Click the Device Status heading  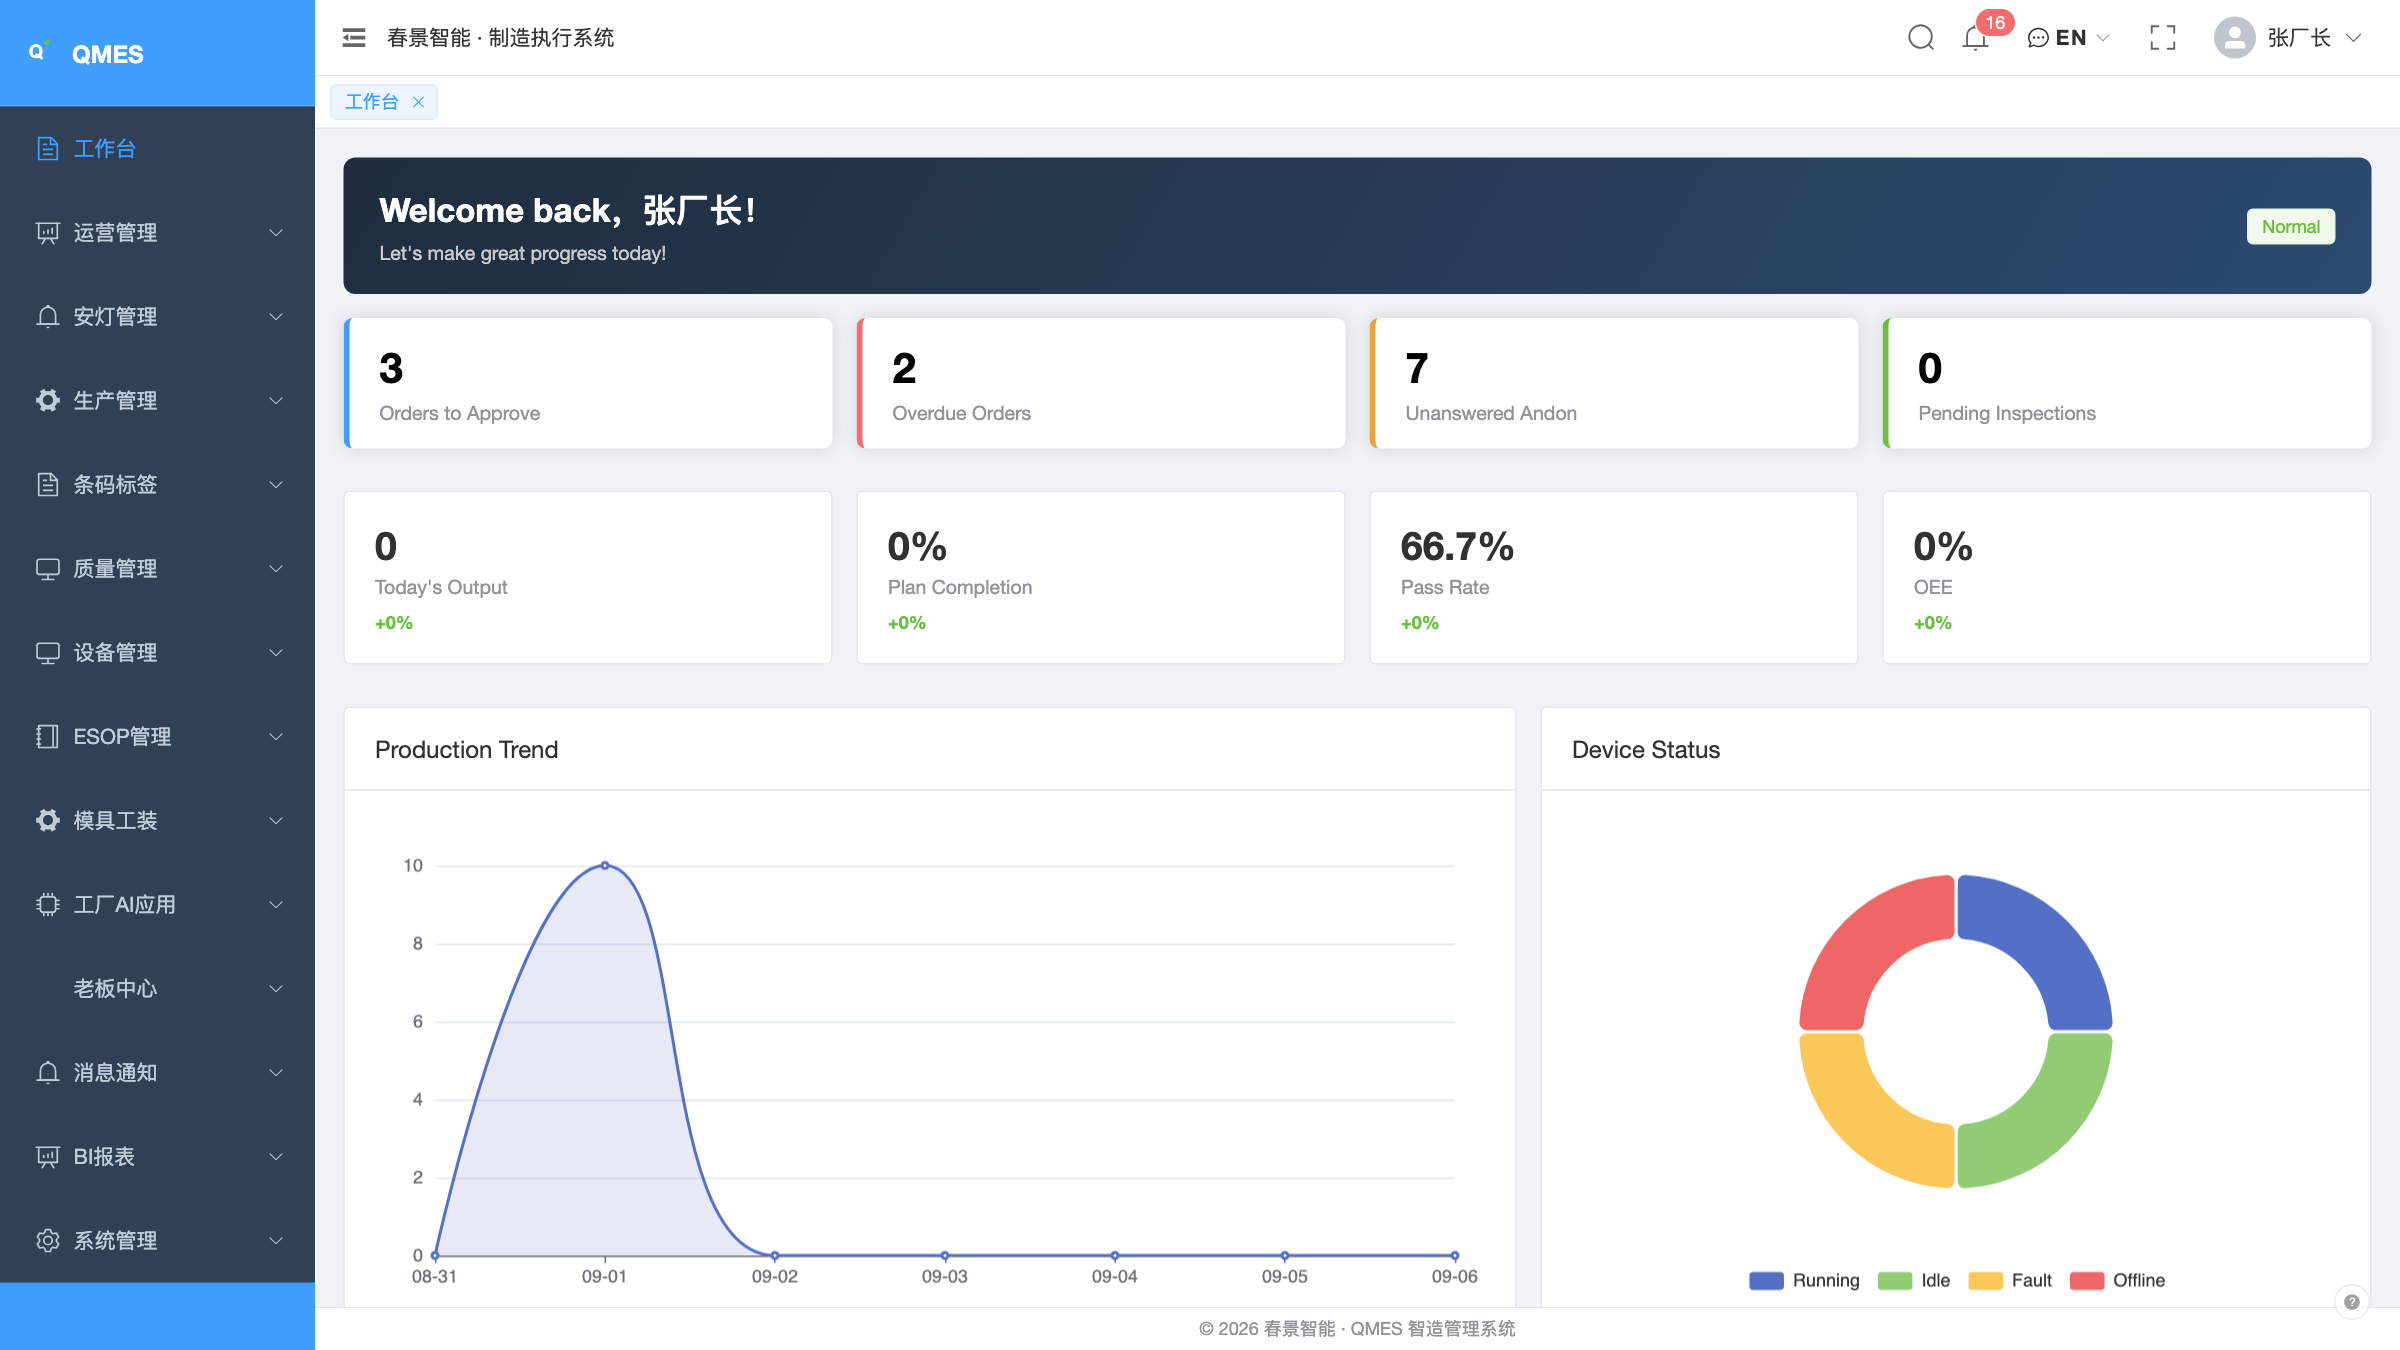1646,750
